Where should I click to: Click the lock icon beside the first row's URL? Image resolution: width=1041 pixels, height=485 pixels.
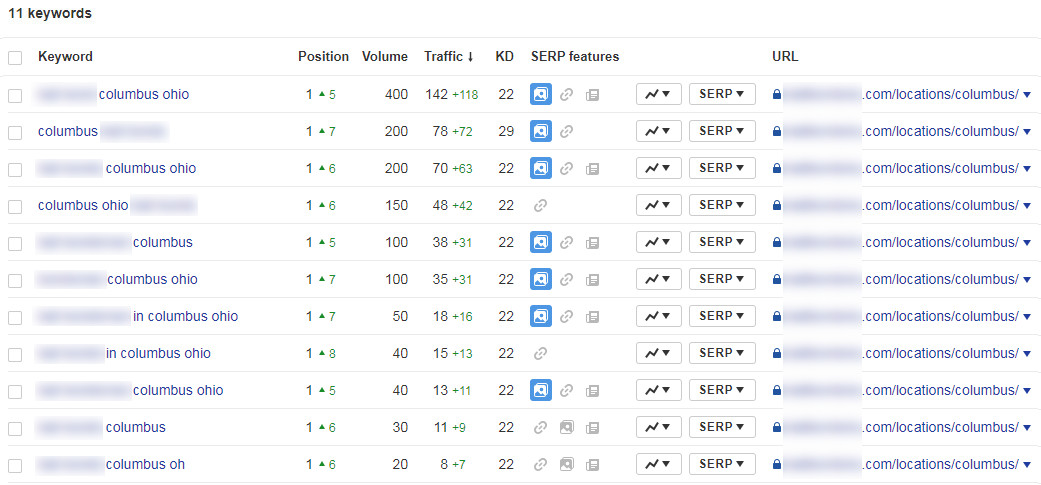(776, 95)
